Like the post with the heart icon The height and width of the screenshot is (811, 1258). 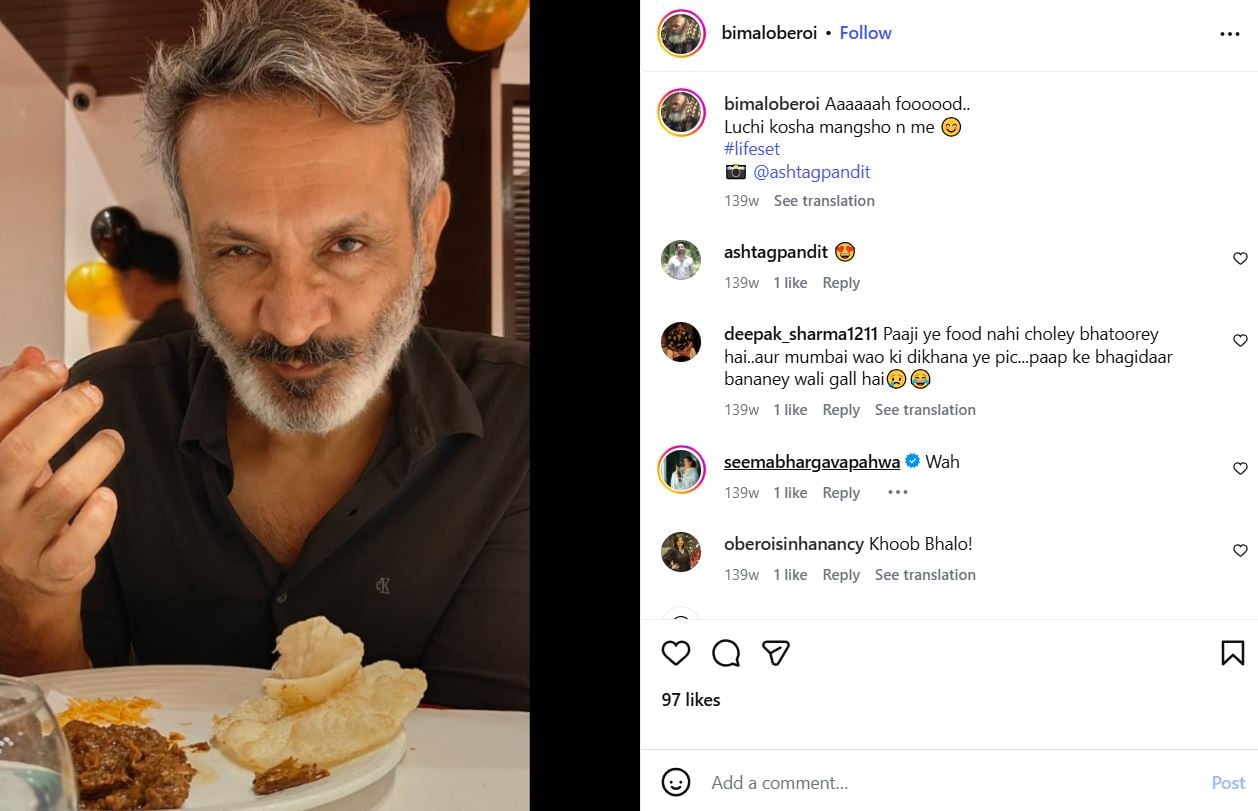tap(676, 653)
